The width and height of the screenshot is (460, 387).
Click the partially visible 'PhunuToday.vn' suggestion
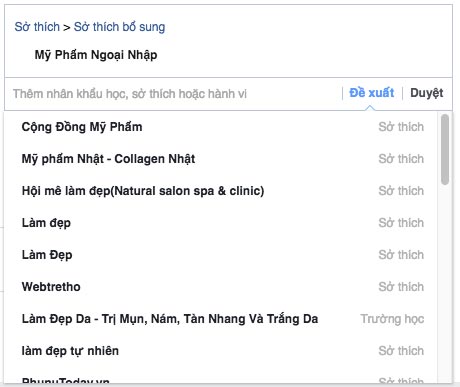coord(221,376)
